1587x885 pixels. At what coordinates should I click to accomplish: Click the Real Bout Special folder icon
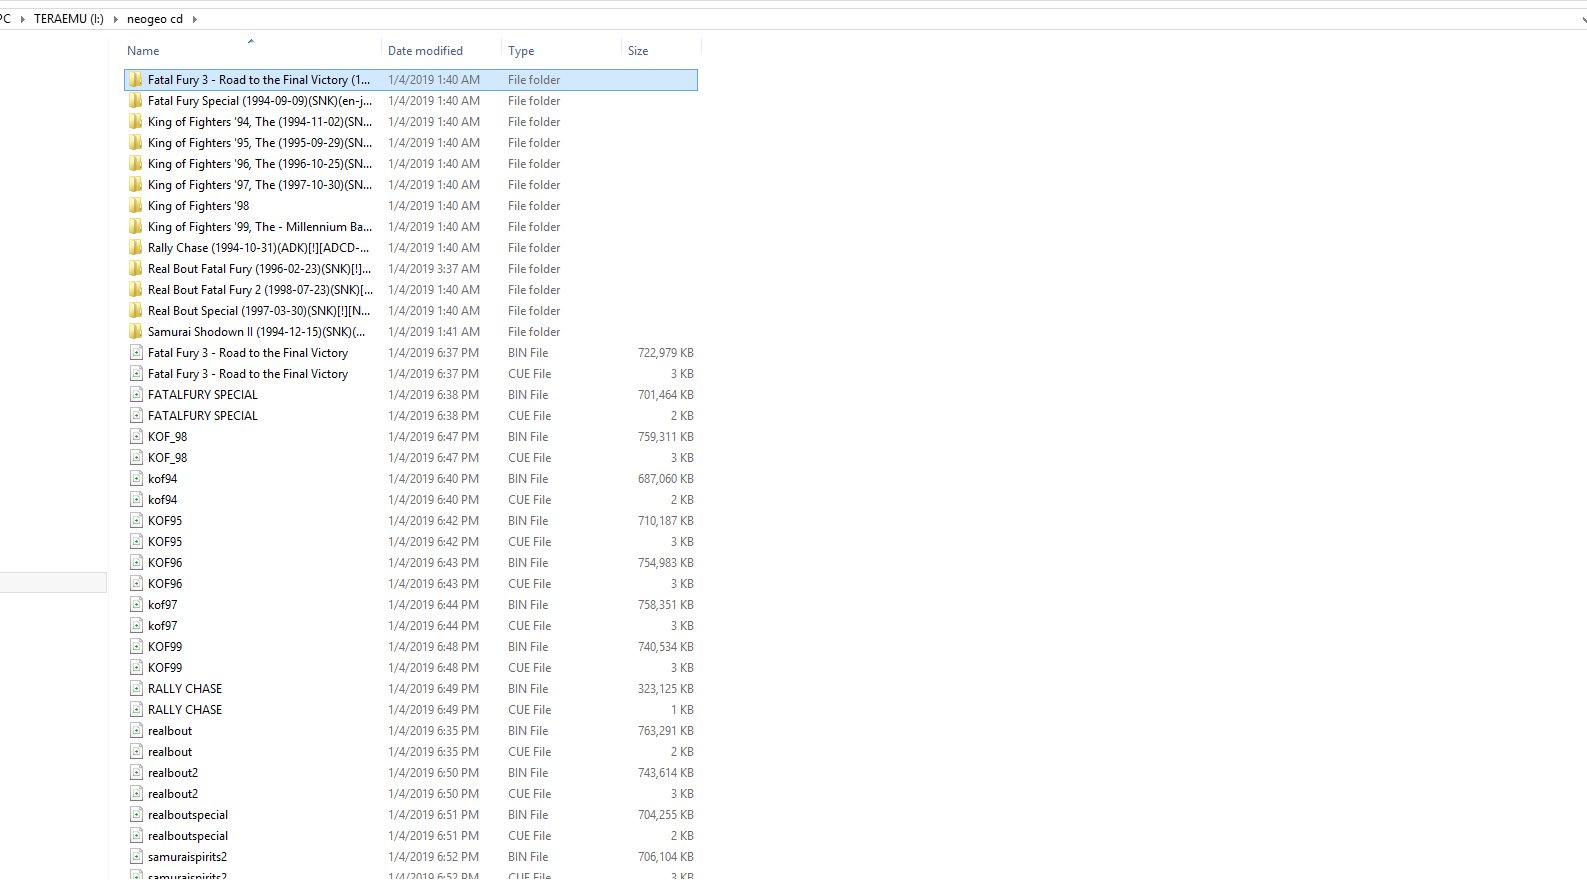tap(135, 311)
